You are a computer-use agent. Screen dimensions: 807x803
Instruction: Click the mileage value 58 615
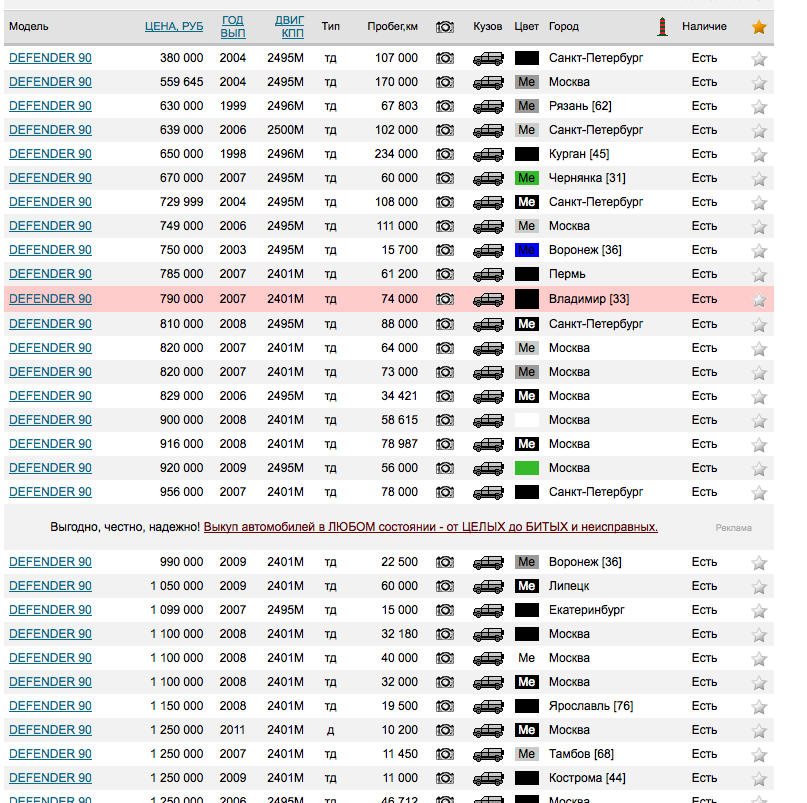tap(399, 420)
